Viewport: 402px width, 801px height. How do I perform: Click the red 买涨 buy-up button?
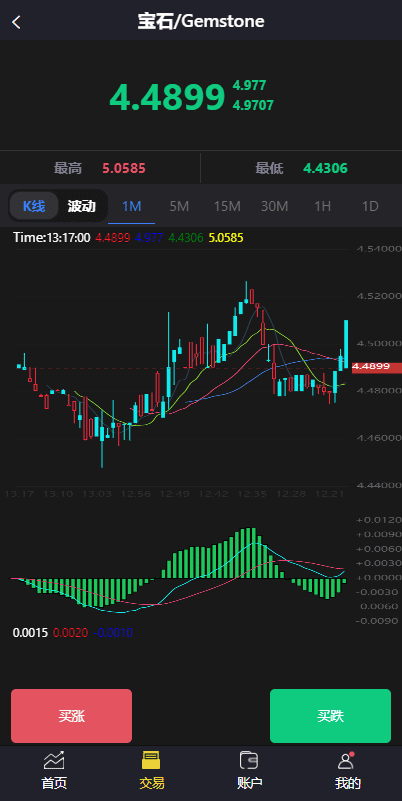point(72,716)
